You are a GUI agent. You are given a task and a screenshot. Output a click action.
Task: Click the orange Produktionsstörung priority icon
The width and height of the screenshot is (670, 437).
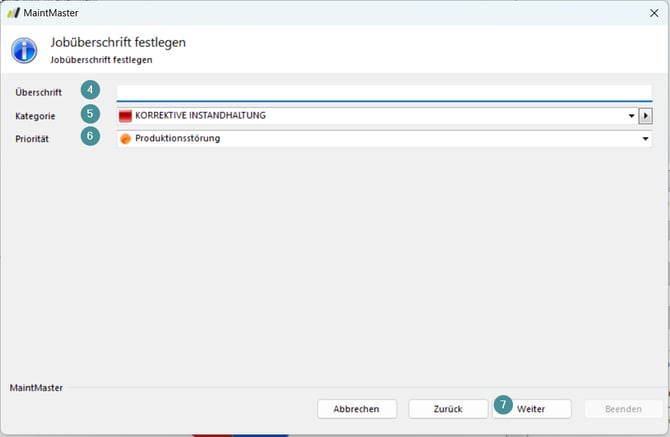click(x=125, y=139)
